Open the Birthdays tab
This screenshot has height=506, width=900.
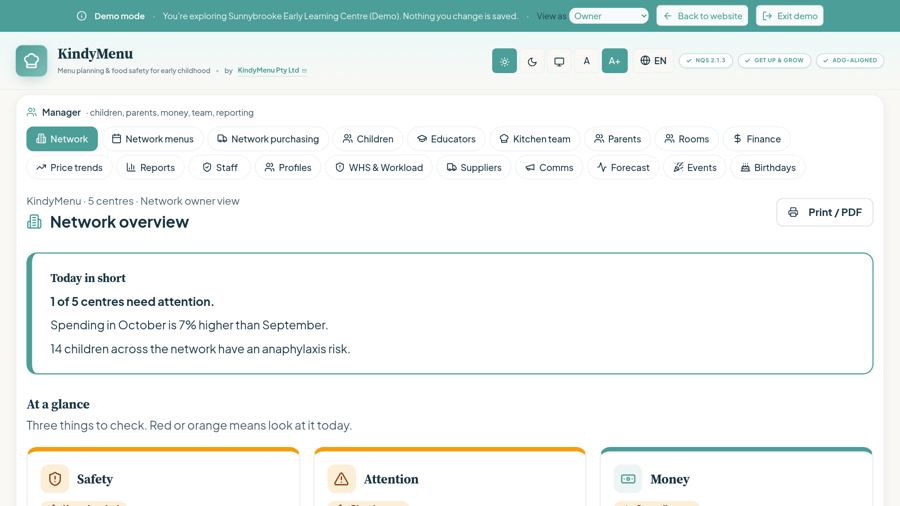pyautogui.click(x=768, y=168)
